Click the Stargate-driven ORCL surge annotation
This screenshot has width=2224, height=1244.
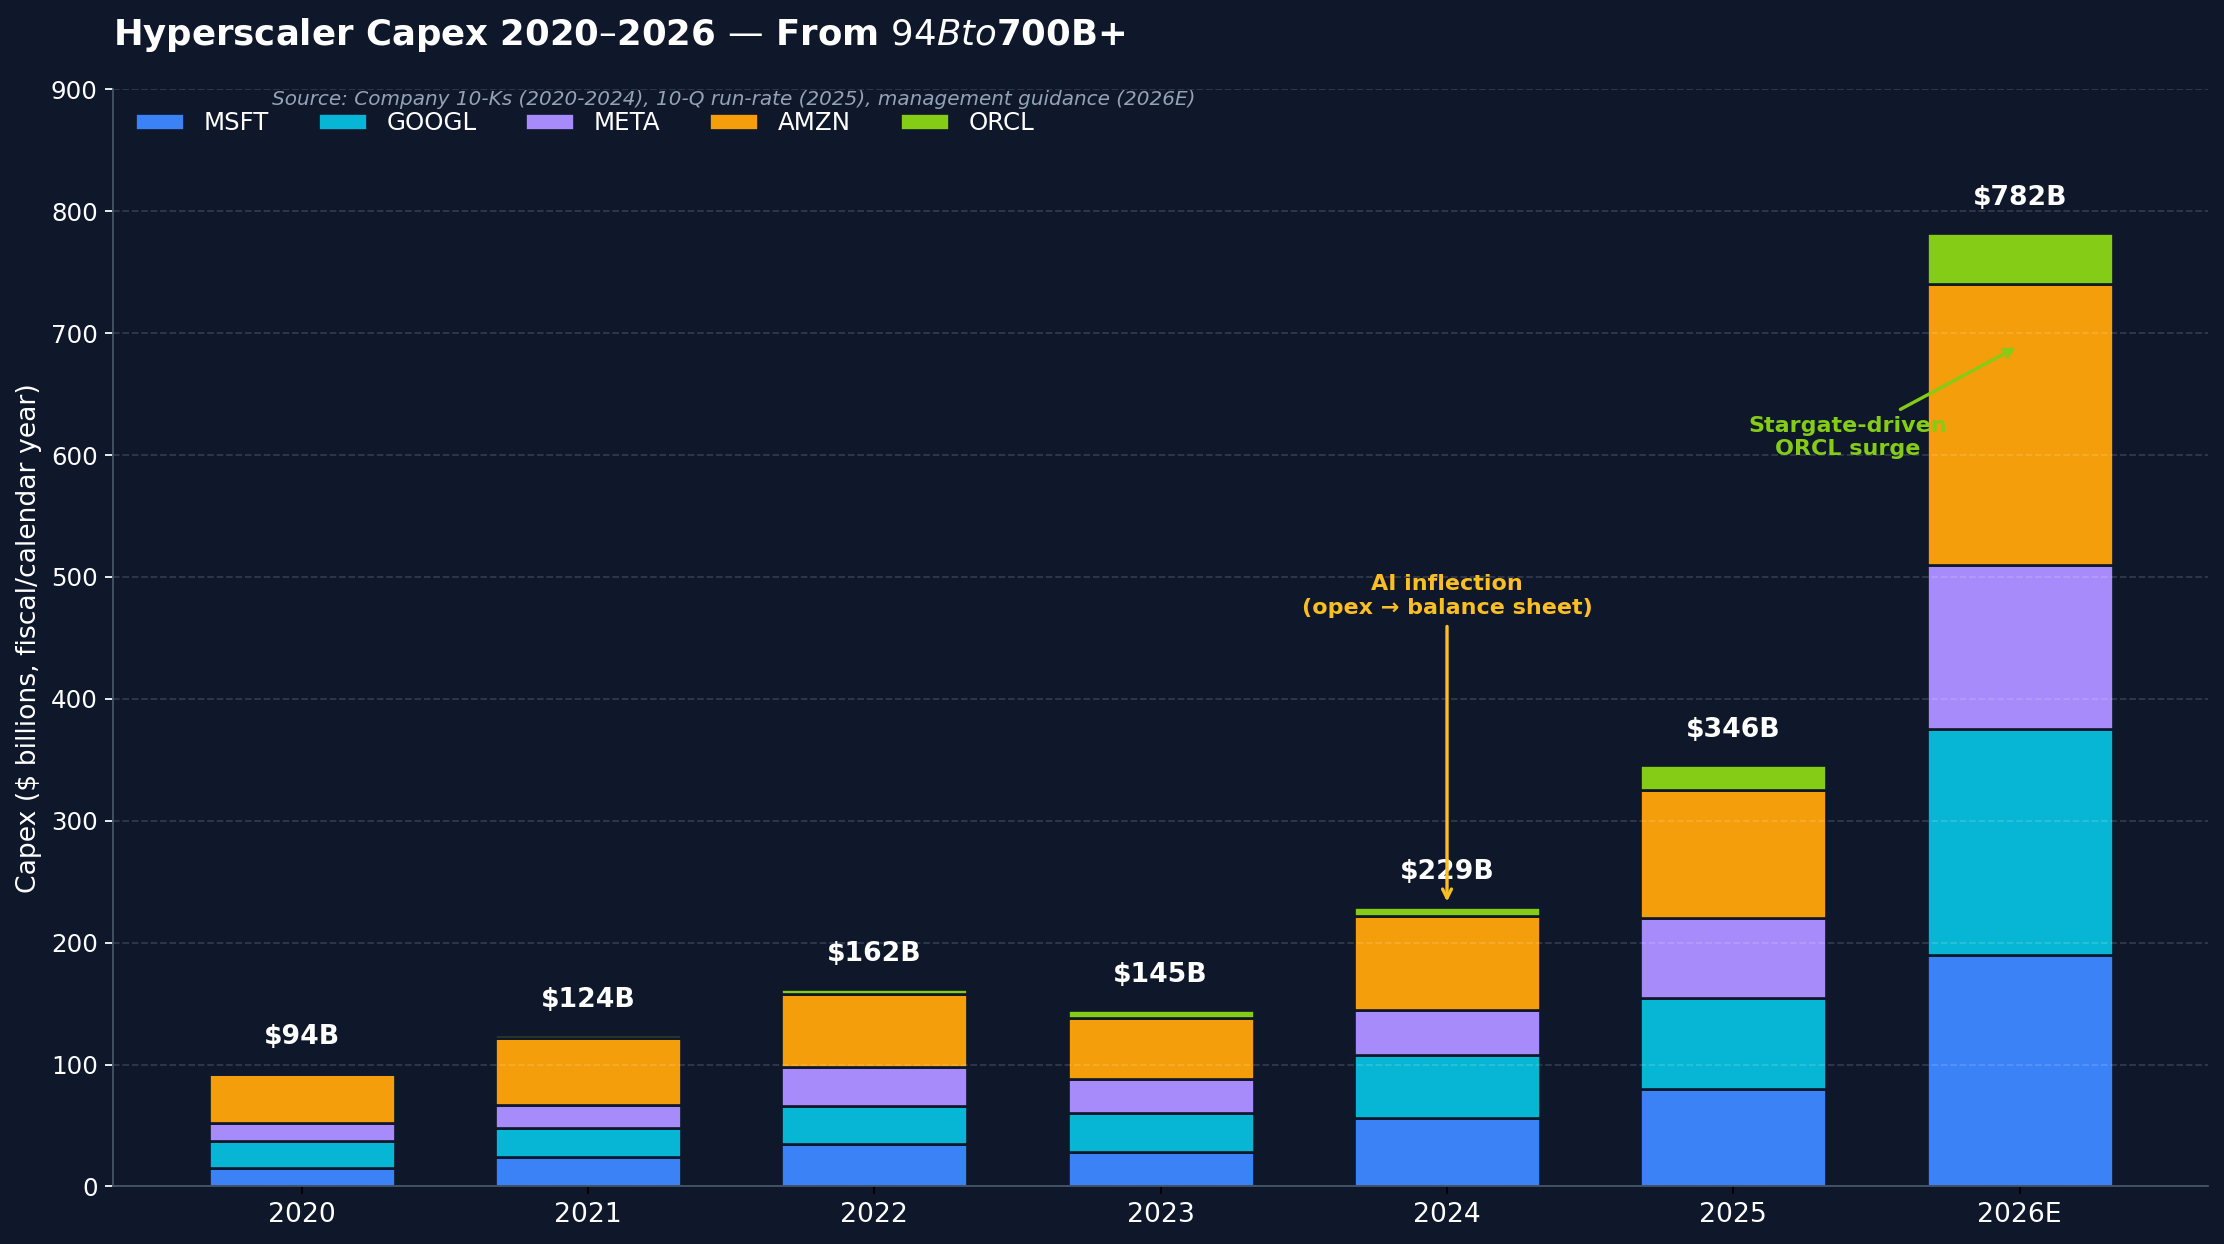pos(1847,437)
